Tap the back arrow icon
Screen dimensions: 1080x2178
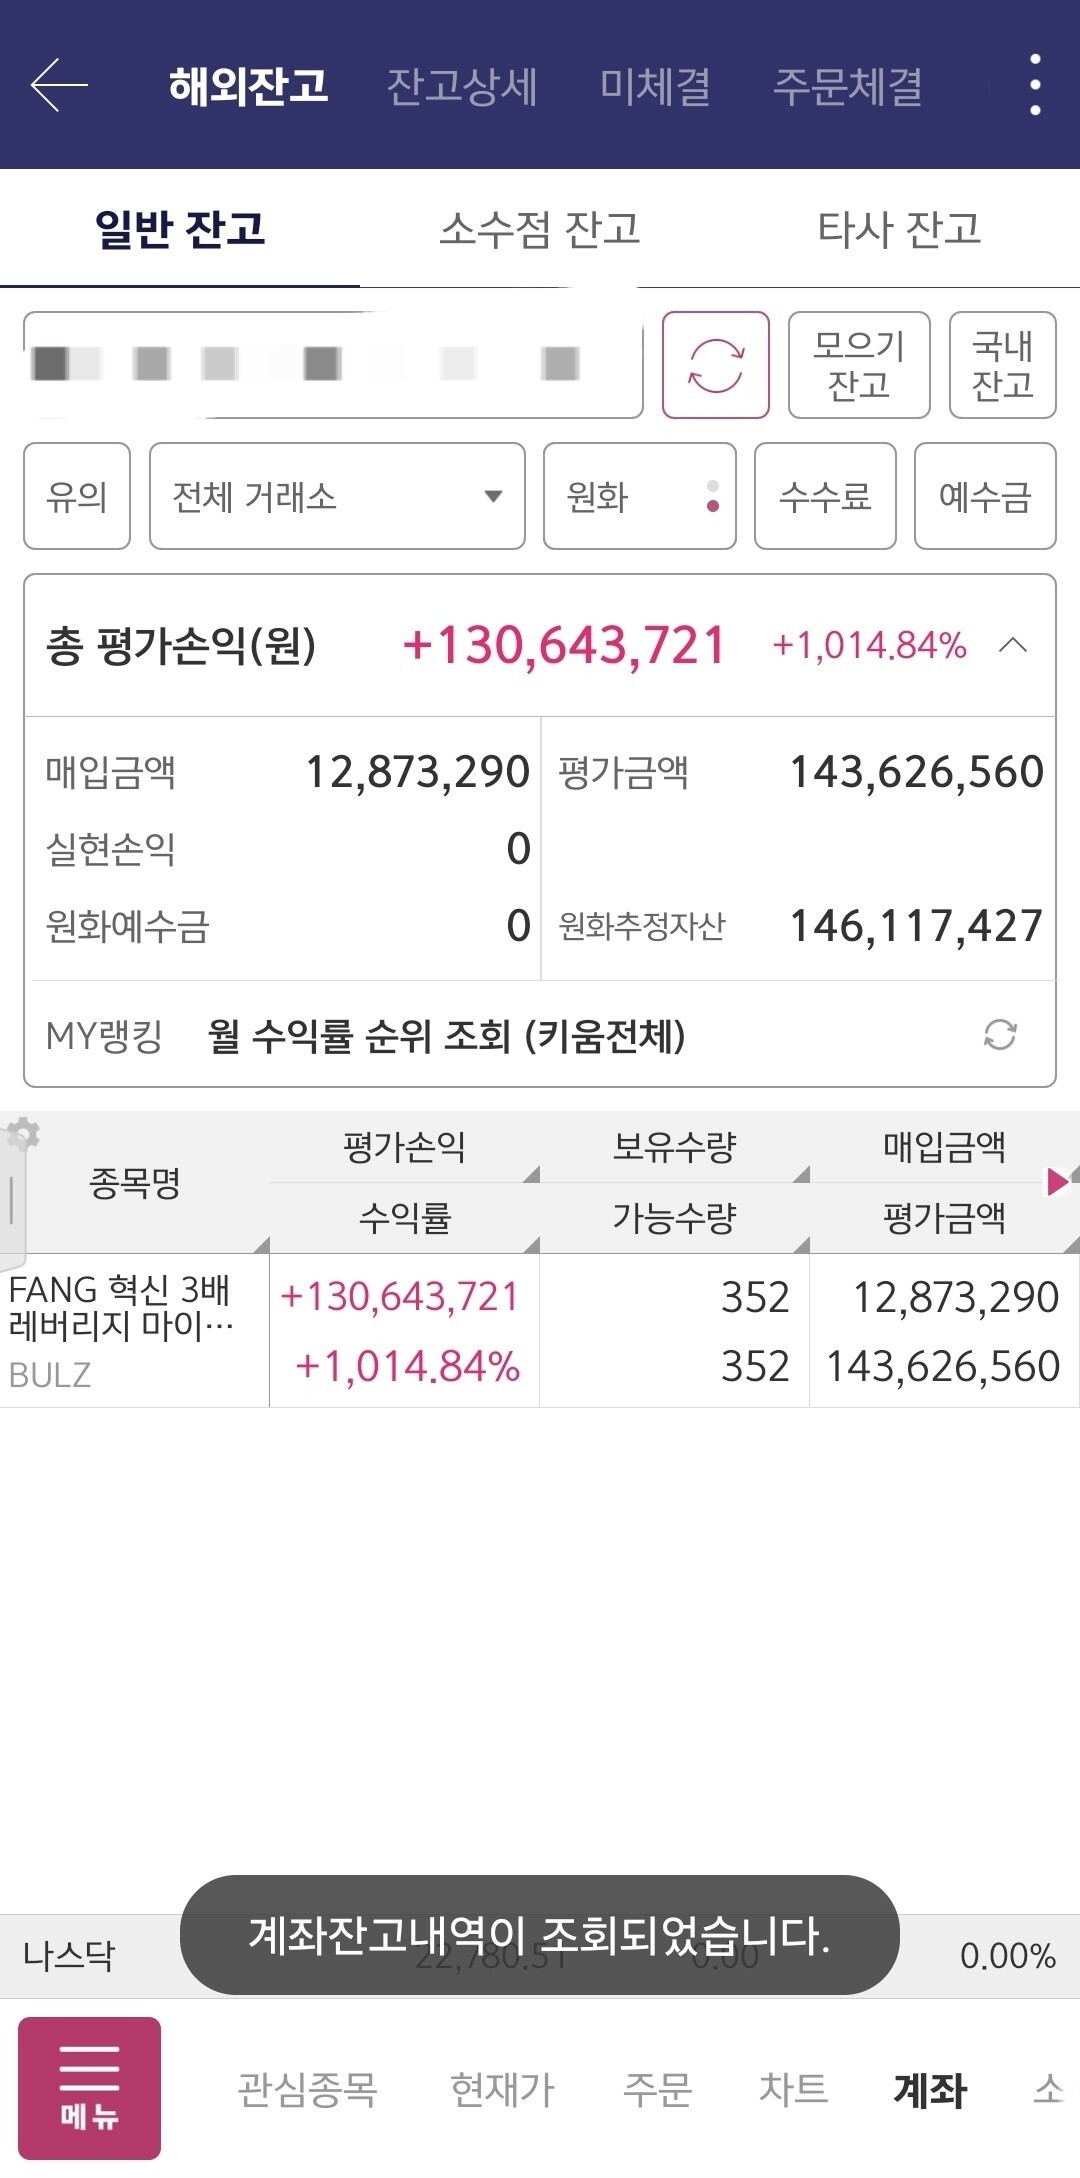(60, 86)
